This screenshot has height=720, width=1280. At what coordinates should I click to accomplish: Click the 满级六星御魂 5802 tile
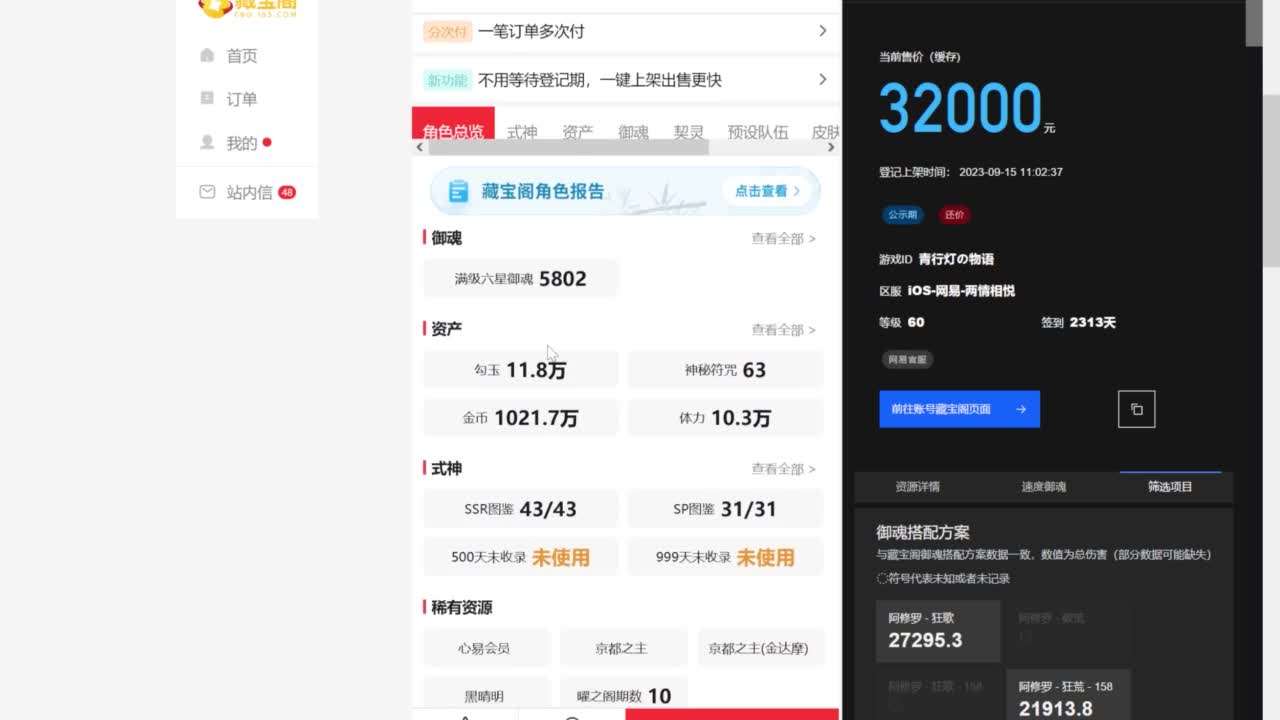(521, 279)
